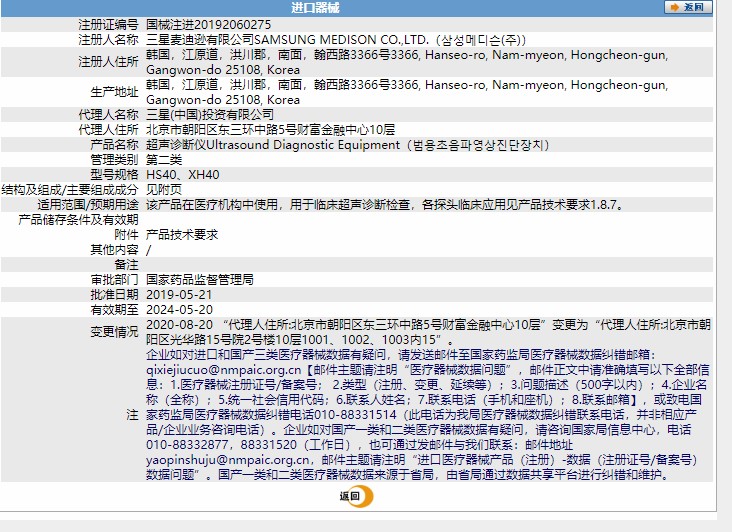Click the 备注 label
The height and width of the screenshot is (532, 732).
(x=127, y=265)
